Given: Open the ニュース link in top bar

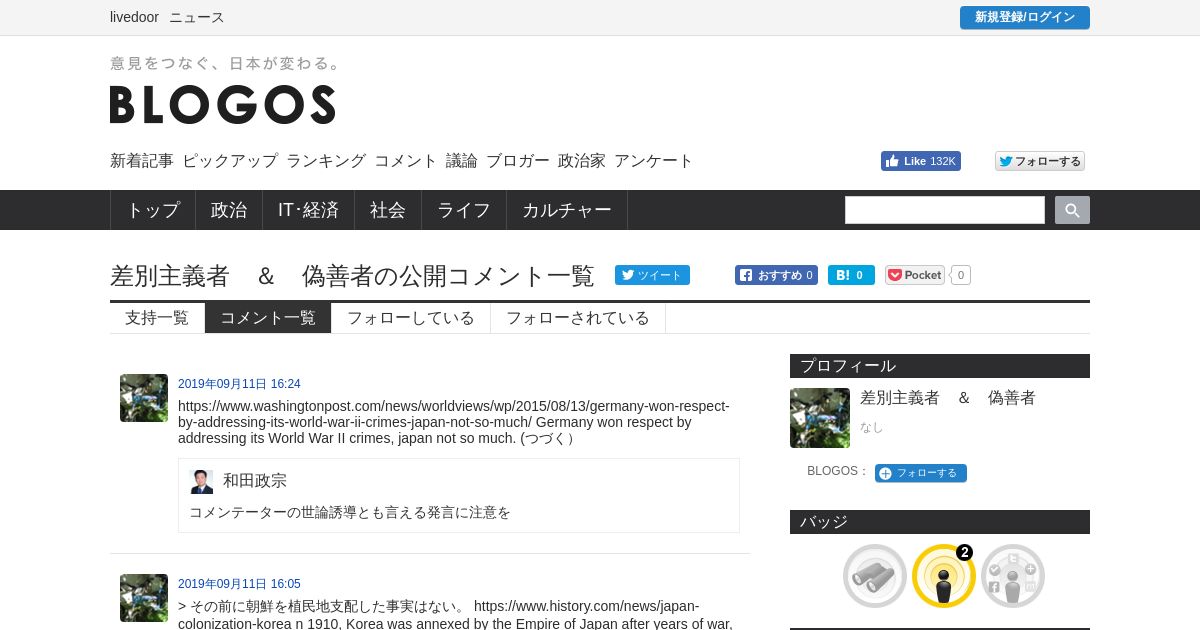Looking at the screenshot, I should coord(197,17).
